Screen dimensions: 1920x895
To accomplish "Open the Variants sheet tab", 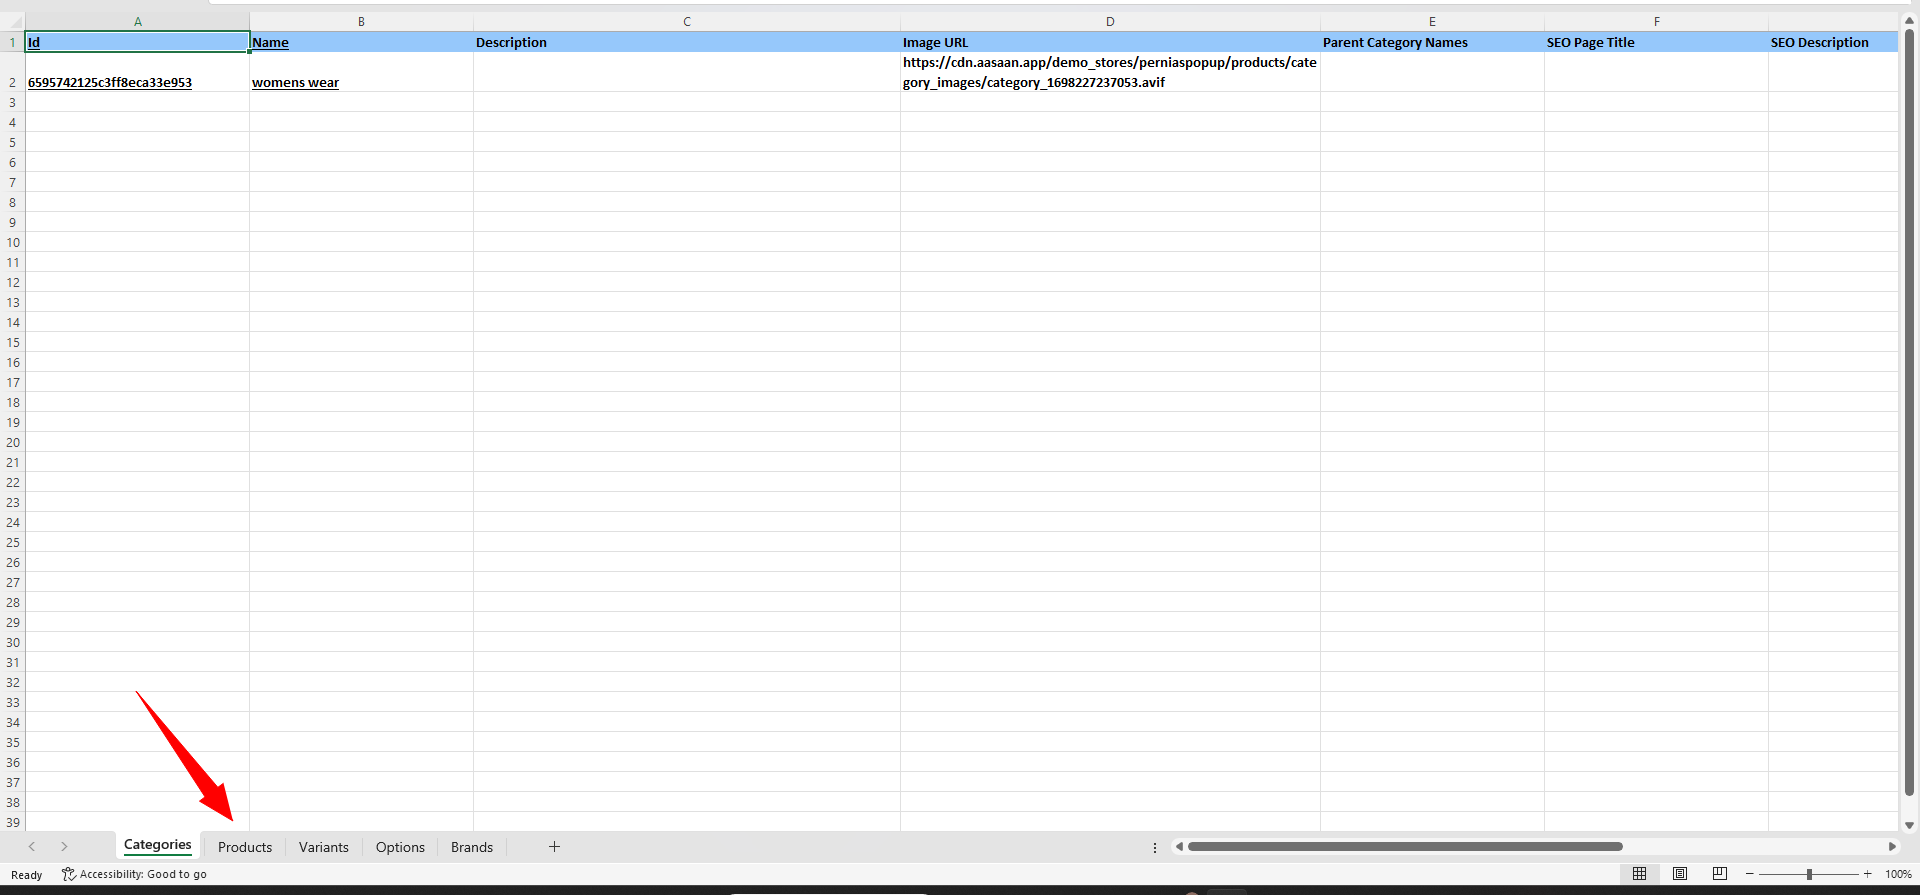I will pyautogui.click(x=324, y=847).
